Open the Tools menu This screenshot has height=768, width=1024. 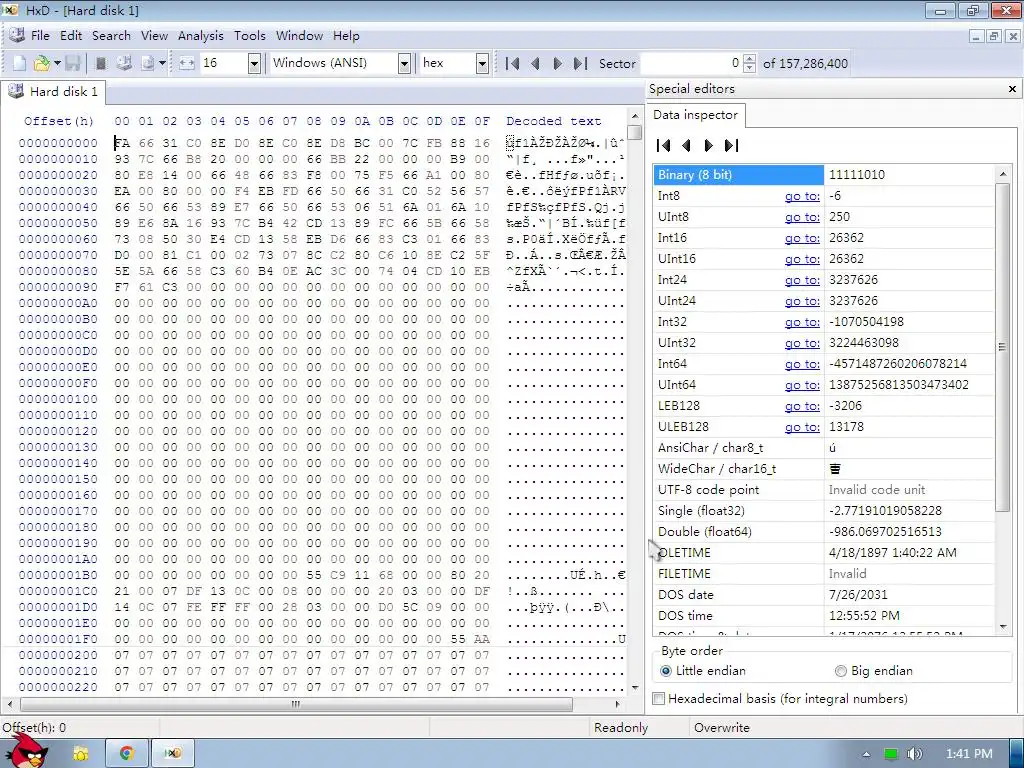pyautogui.click(x=249, y=36)
